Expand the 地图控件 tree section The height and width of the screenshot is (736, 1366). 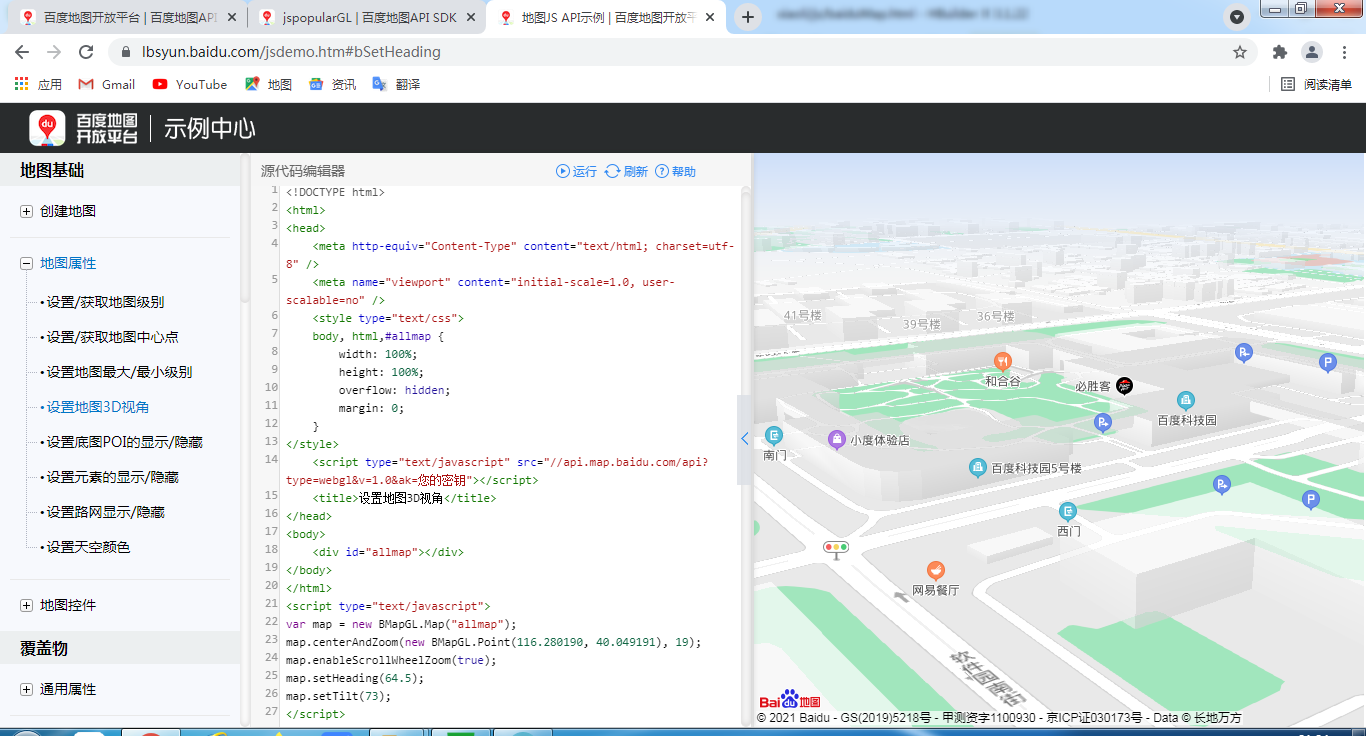(27, 605)
